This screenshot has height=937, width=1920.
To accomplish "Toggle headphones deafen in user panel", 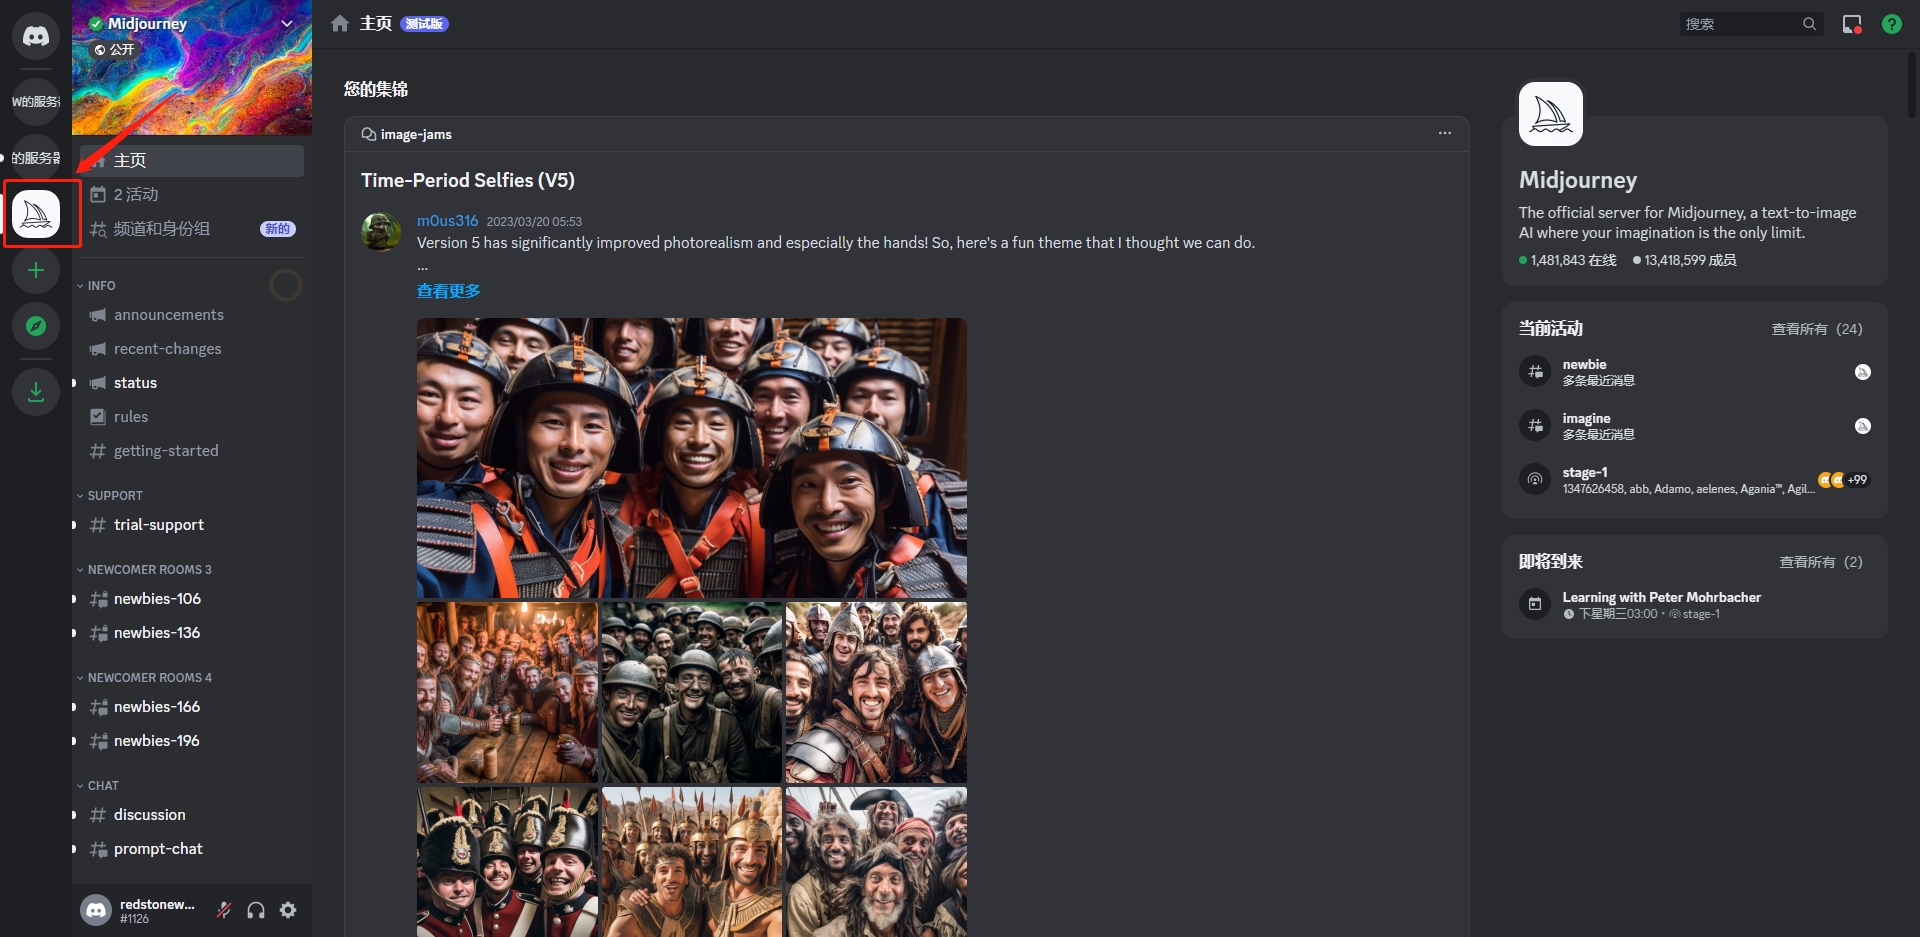I will tap(256, 910).
